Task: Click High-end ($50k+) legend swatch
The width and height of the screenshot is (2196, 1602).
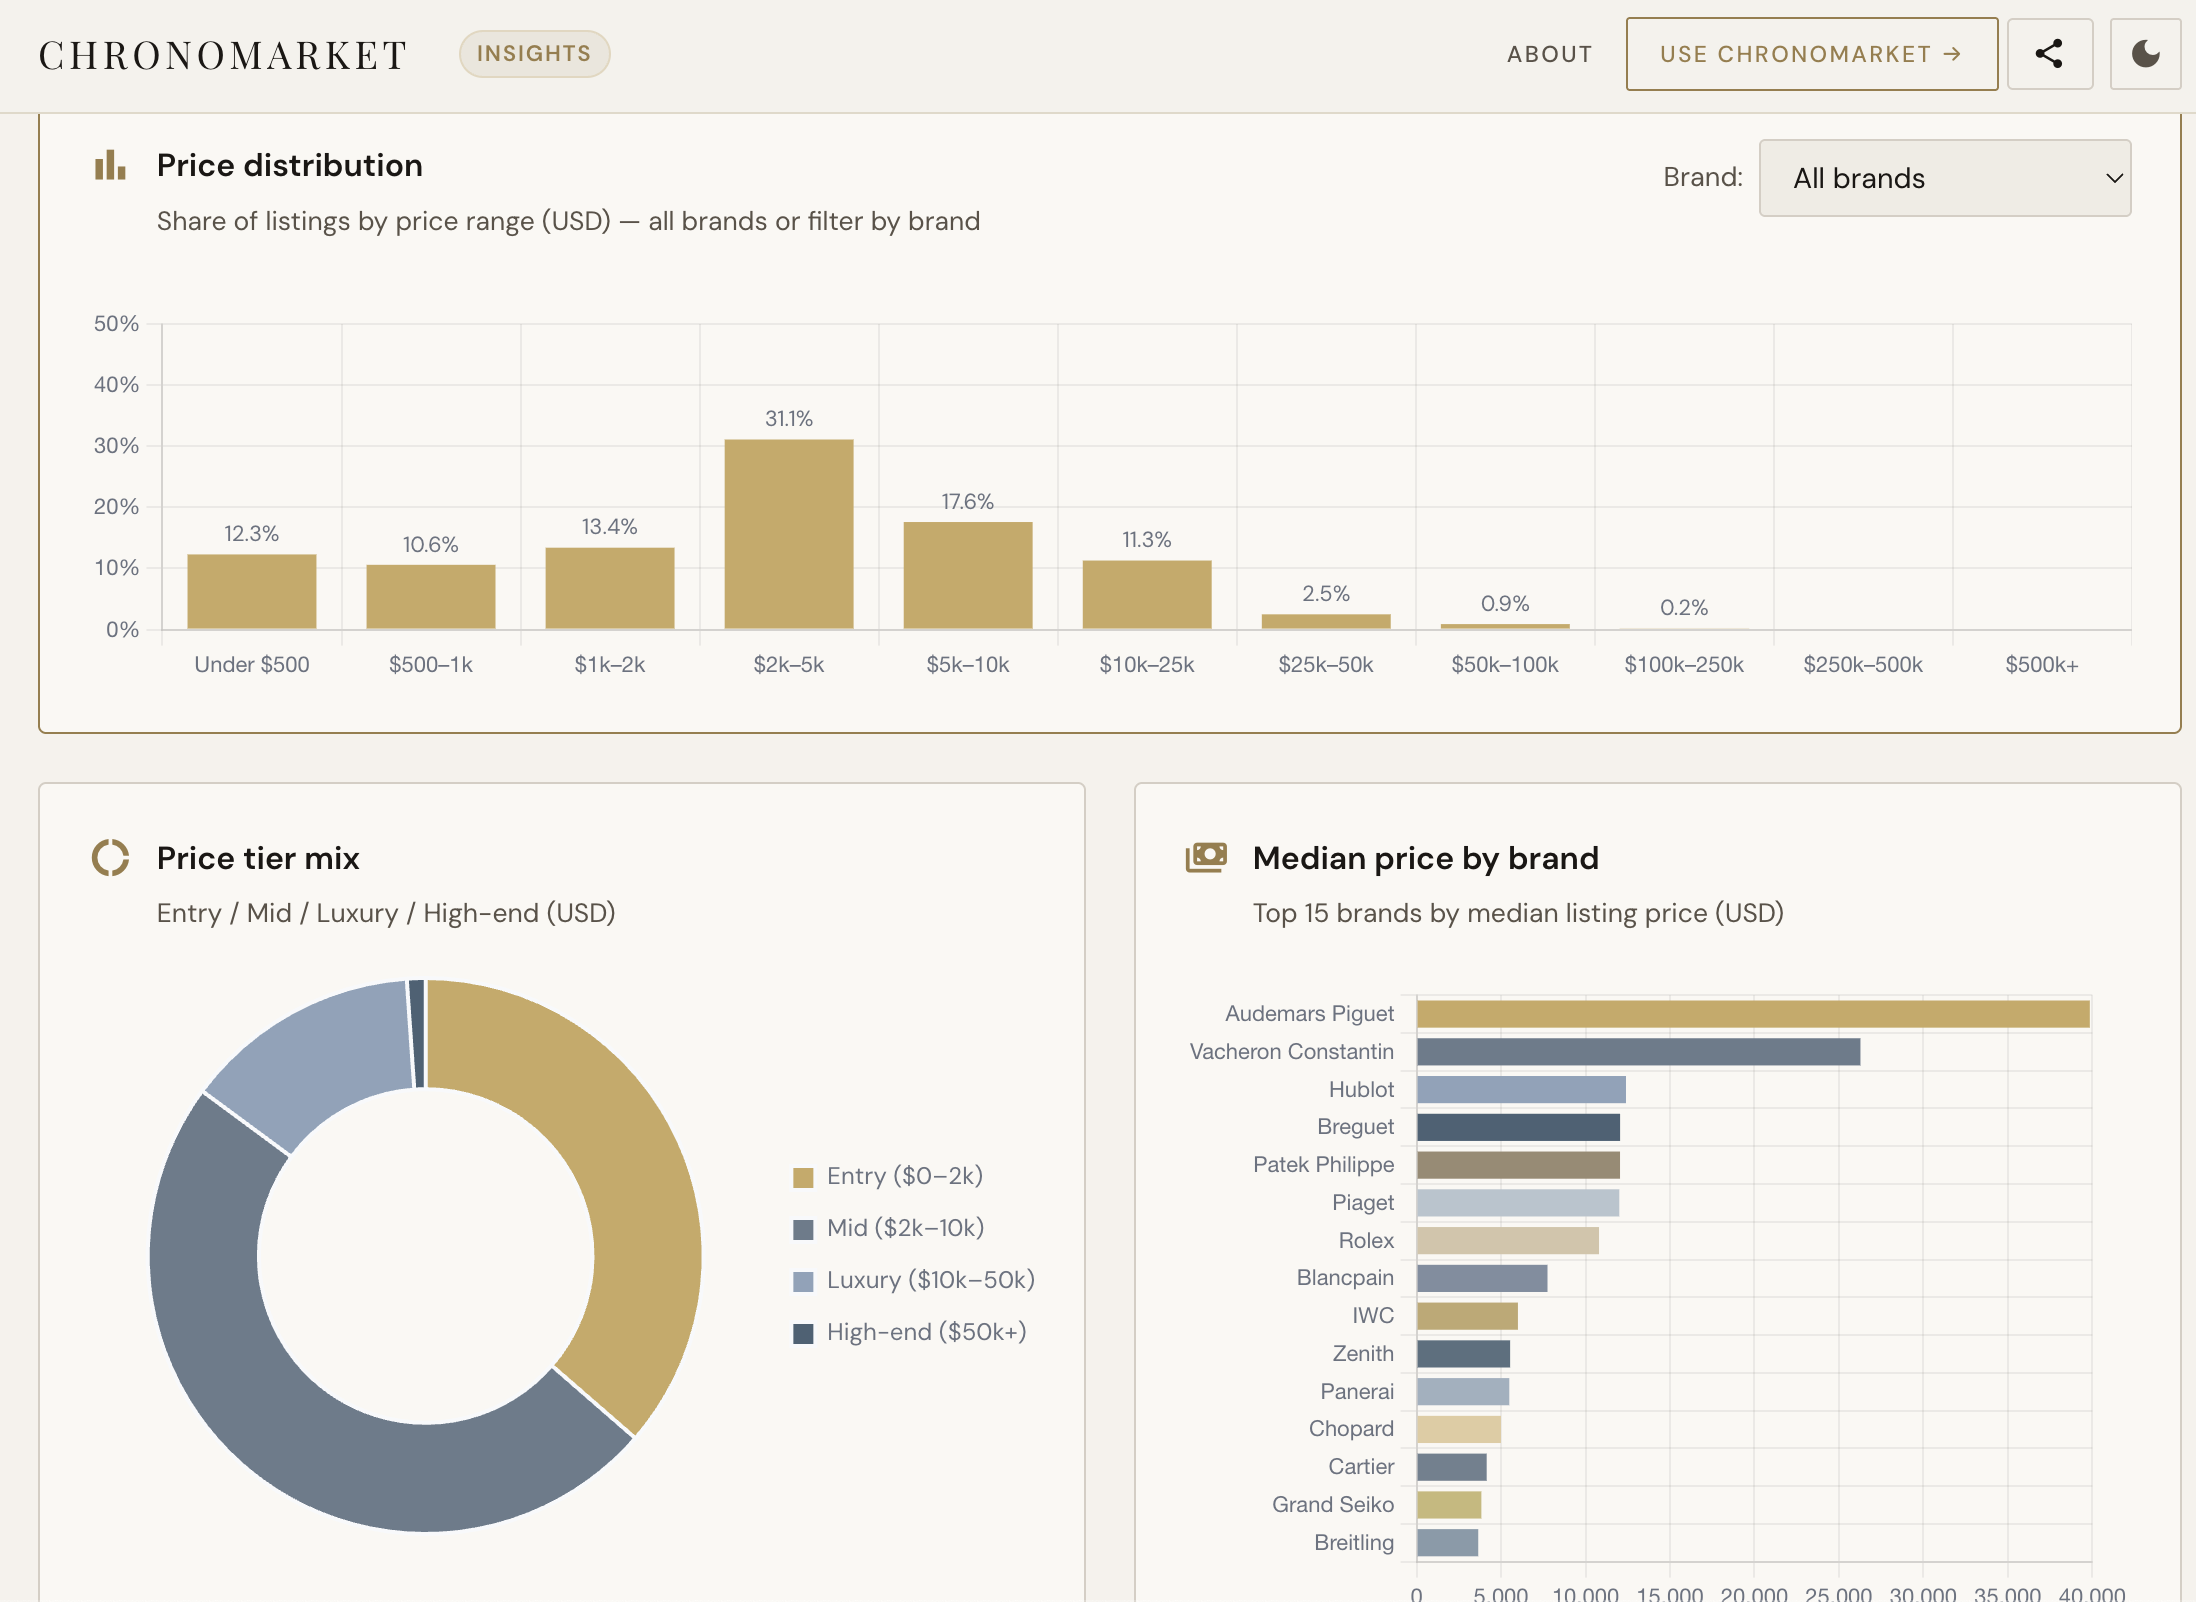Action: coord(803,1333)
